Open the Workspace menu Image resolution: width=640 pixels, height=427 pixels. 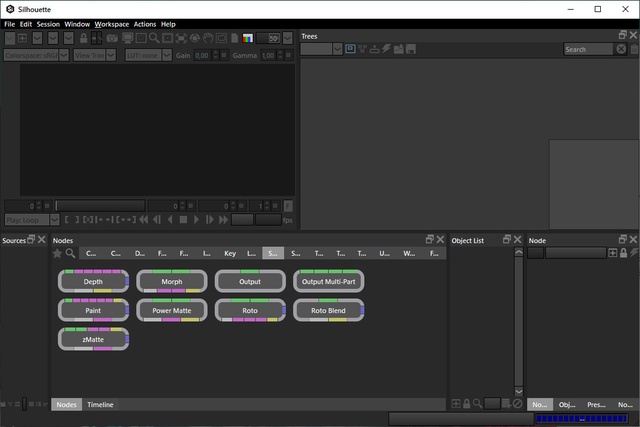click(x=111, y=24)
